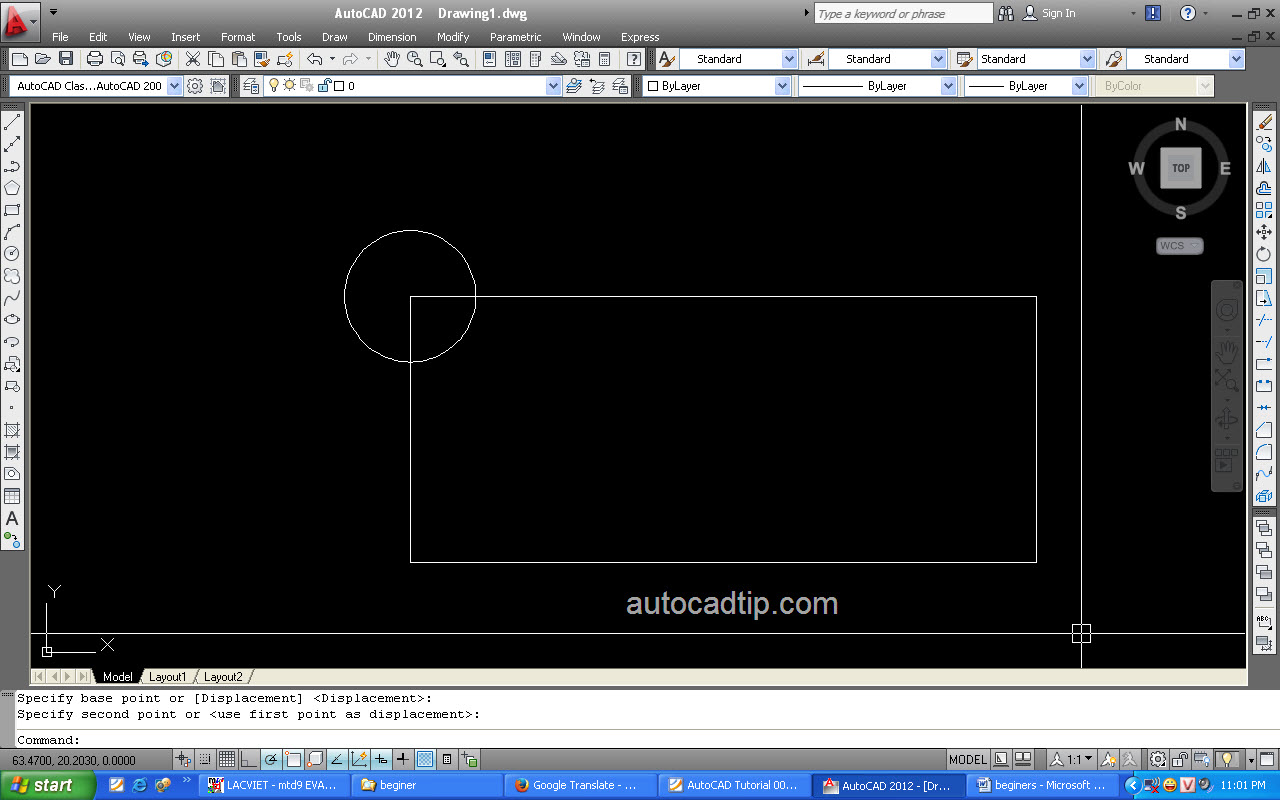Select the Line tool in Draw toolbar
1280x800 pixels.
[x=12, y=122]
